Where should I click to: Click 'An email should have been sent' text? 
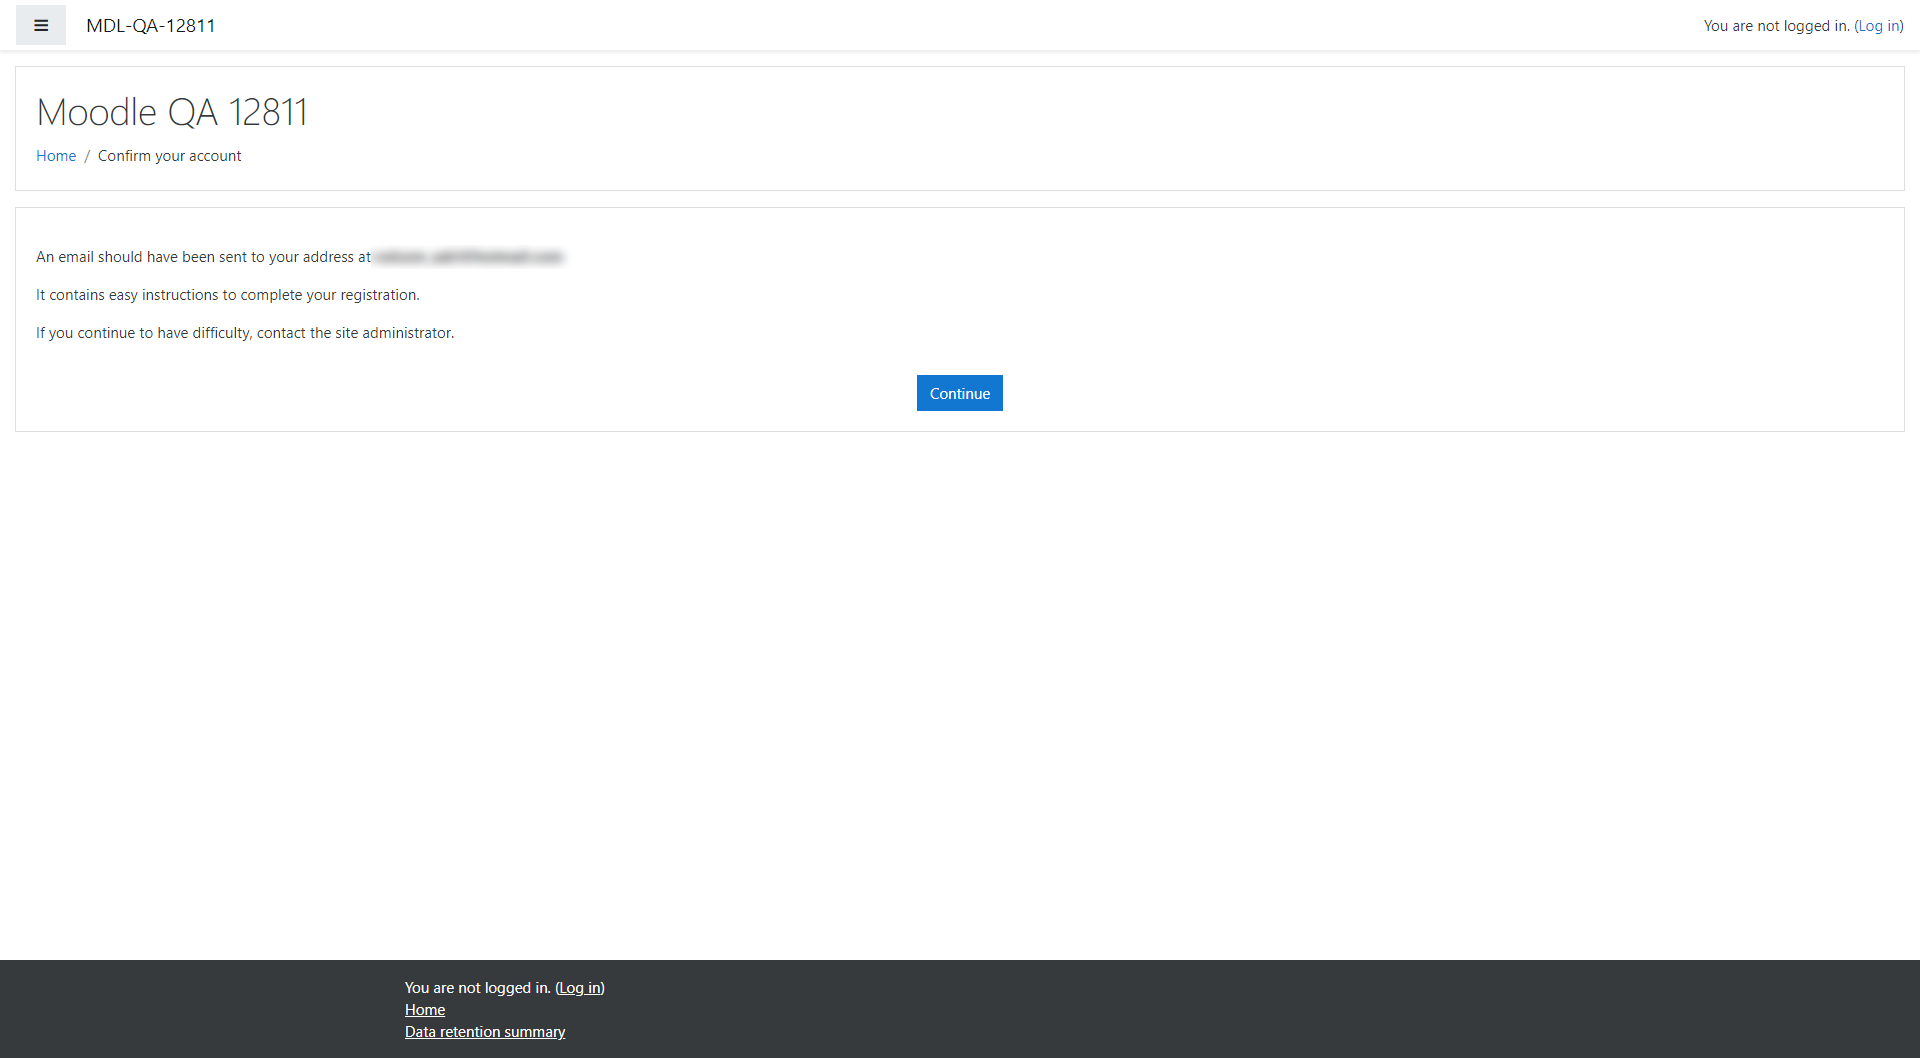(203, 257)
